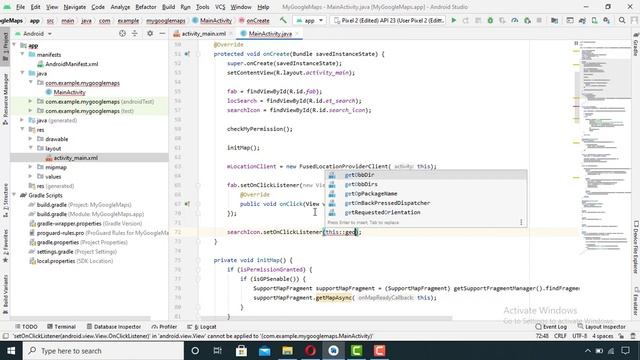The height and width of the screenshot is (360, 640).
Task: Open the AVD Manager phone icon
Action: tap(594, 20)
